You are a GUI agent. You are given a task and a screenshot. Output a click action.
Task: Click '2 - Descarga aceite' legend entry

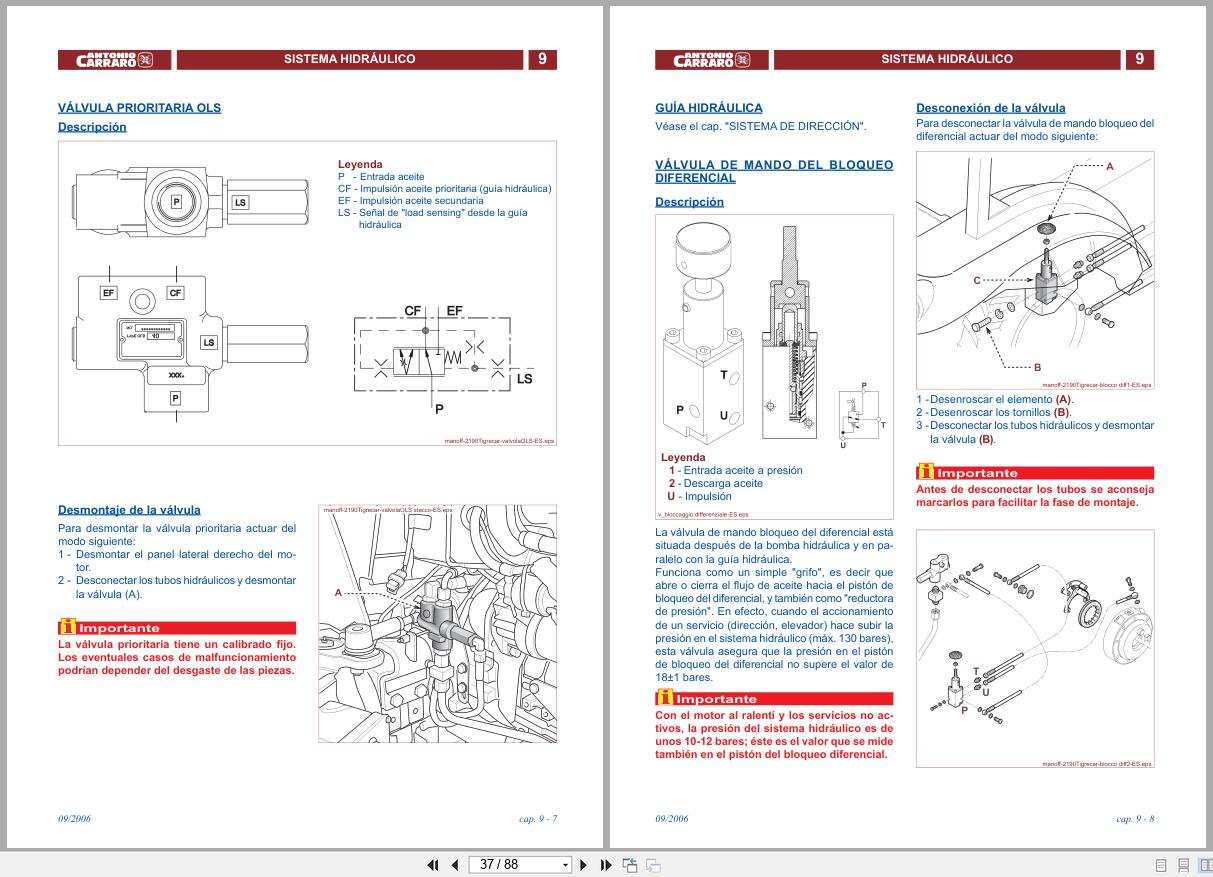[715, 483]
